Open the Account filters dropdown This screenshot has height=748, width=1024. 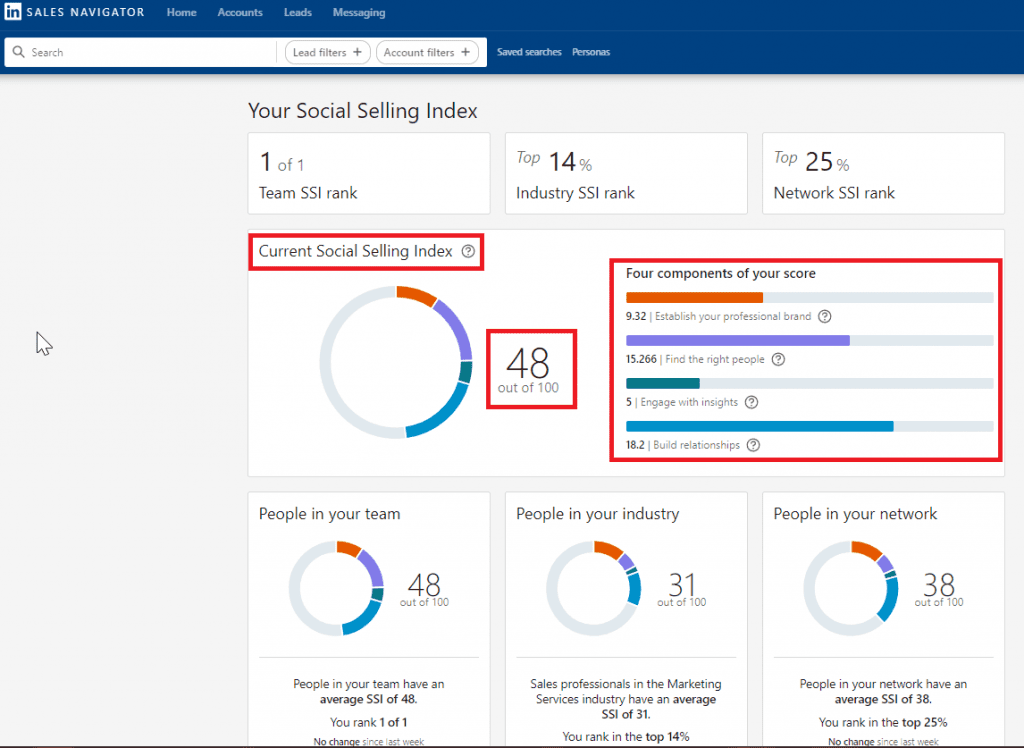[428, 51]
